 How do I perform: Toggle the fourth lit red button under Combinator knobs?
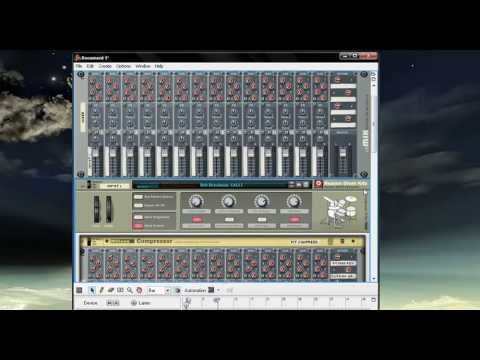pos(294,219)
